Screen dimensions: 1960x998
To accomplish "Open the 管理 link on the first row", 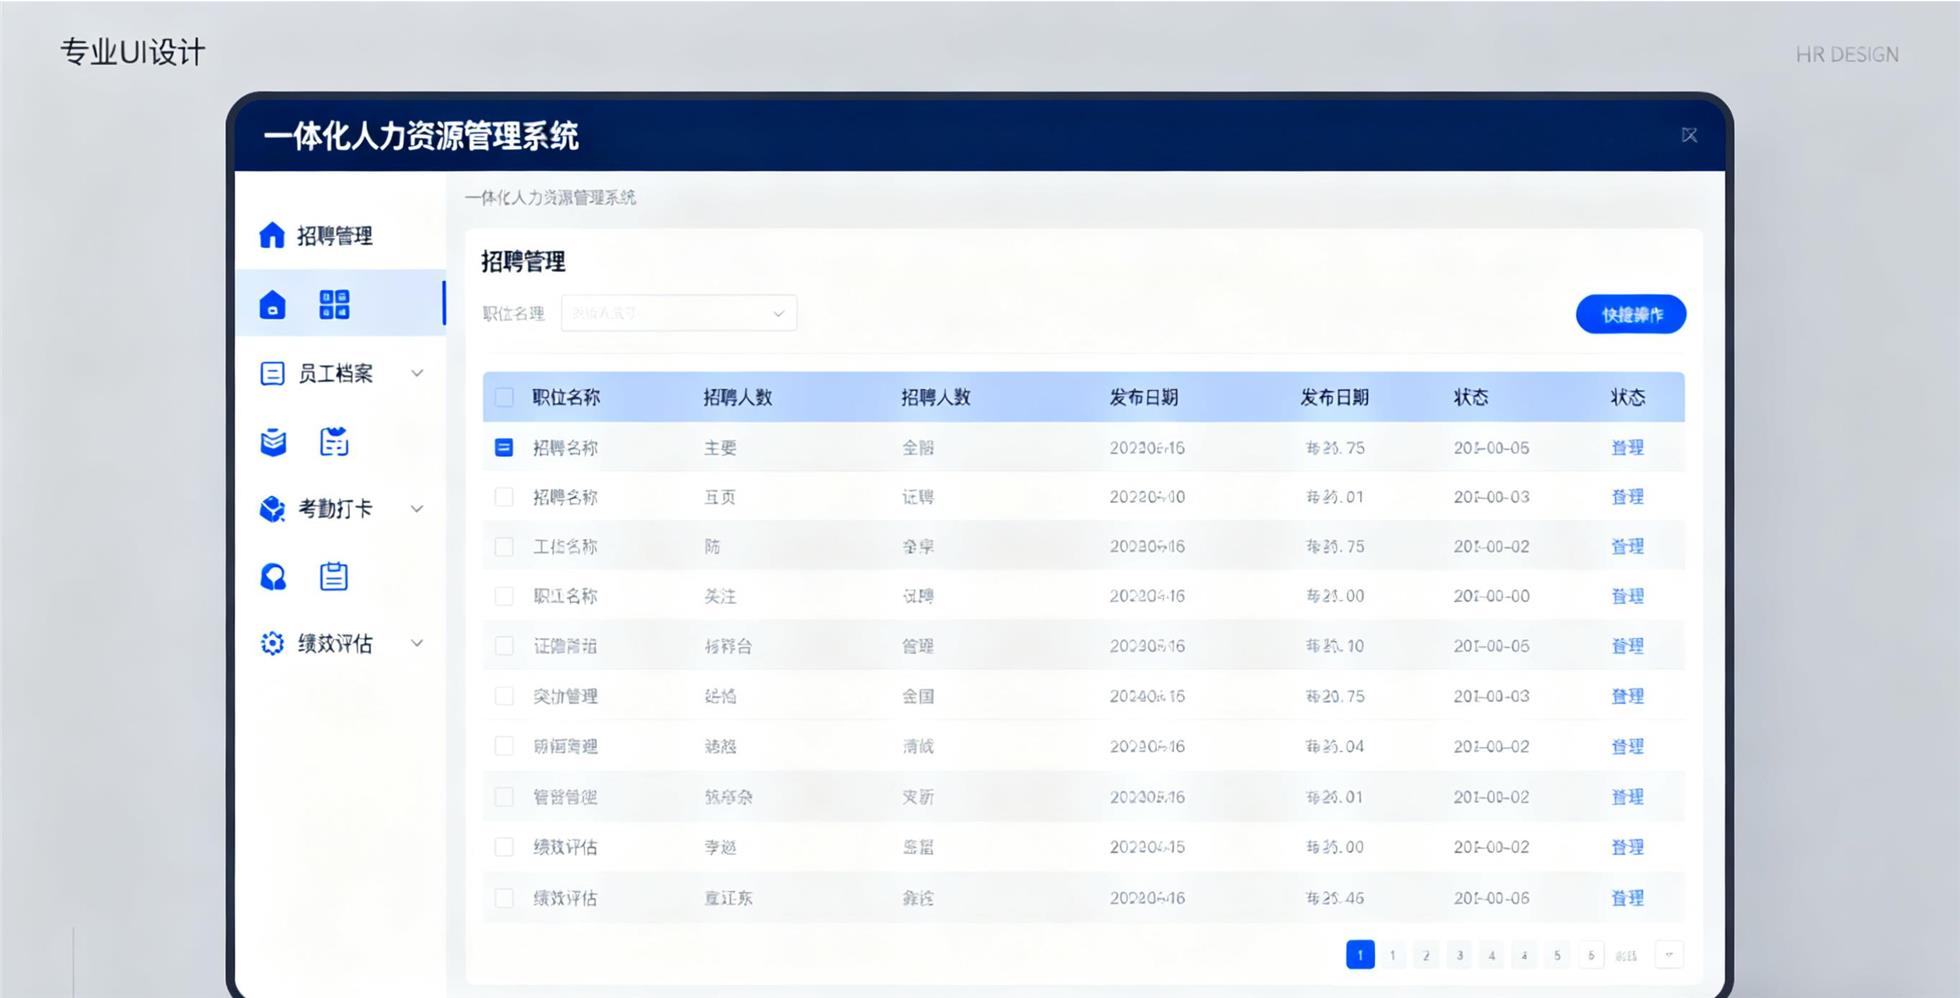I will click(x=1628, y=447).
